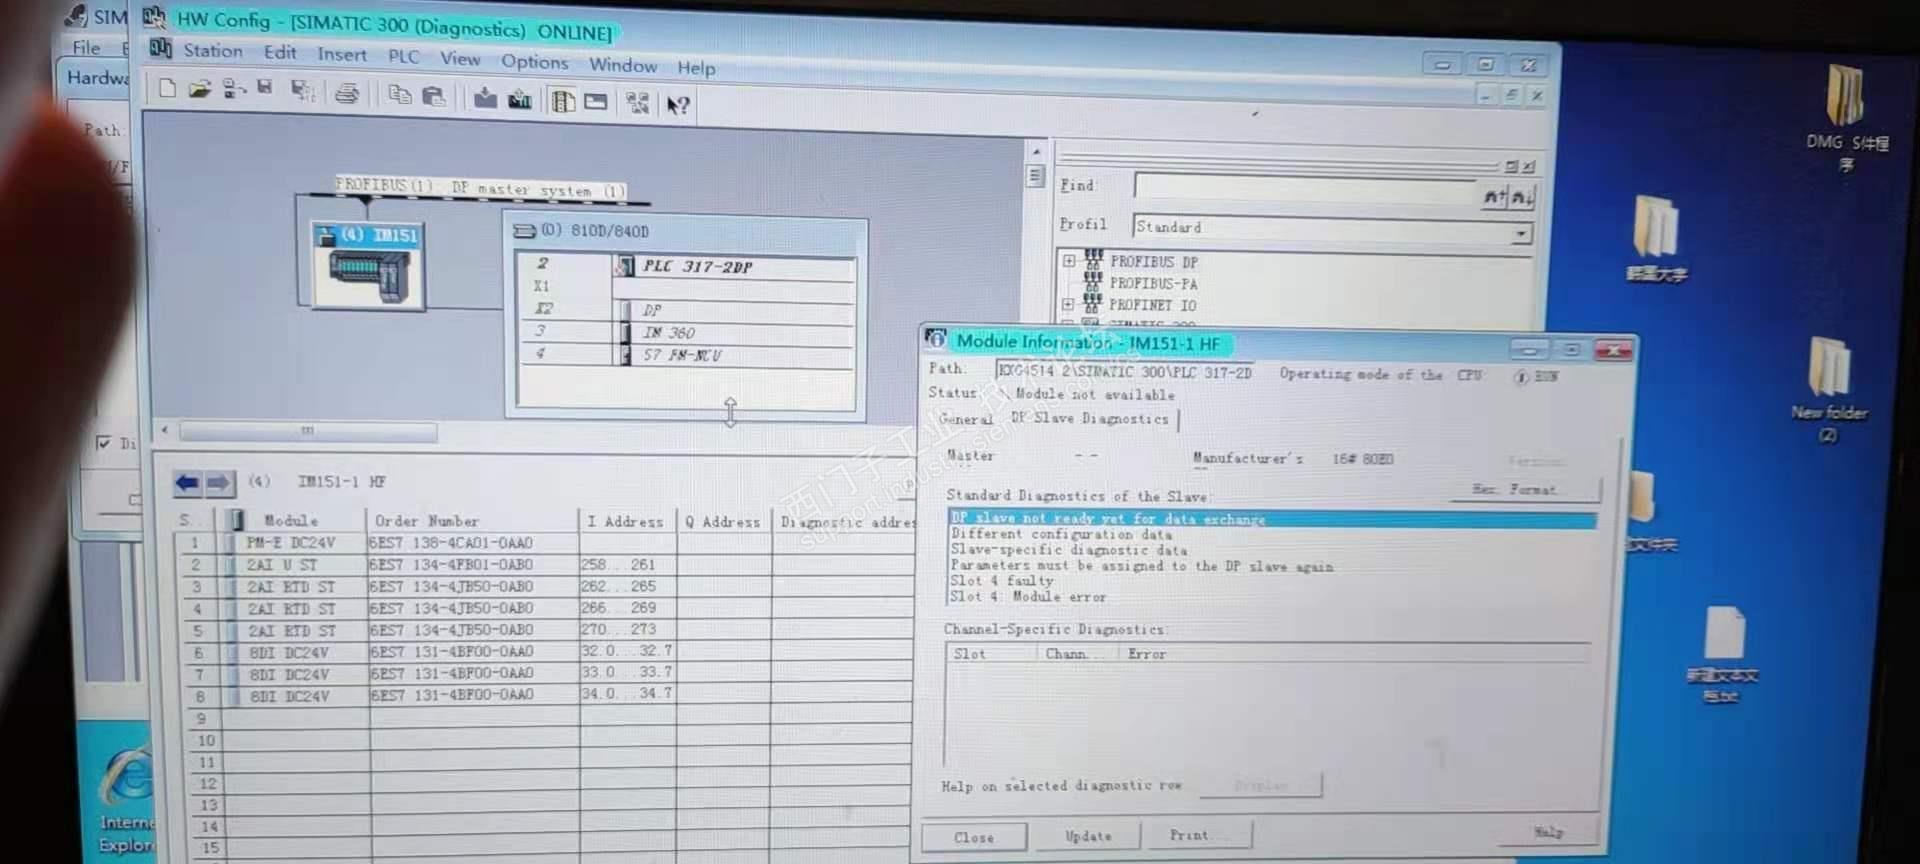Click the Save floppy disk toolbar icon

265,87
